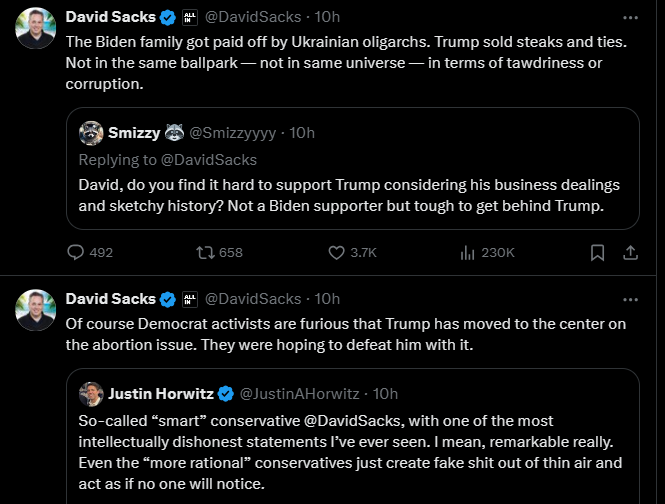665x504 pixels.
Task: Open more options on abortion tweet
Action: (629, 299)
